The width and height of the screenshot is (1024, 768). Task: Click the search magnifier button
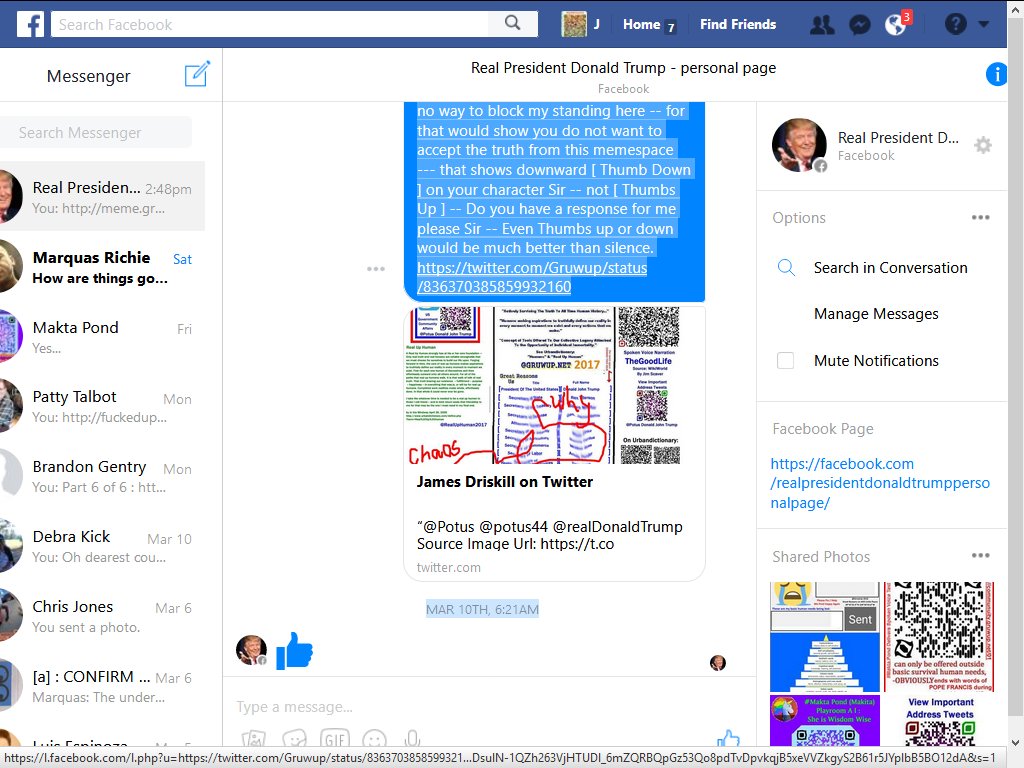(x=513, y=24)
